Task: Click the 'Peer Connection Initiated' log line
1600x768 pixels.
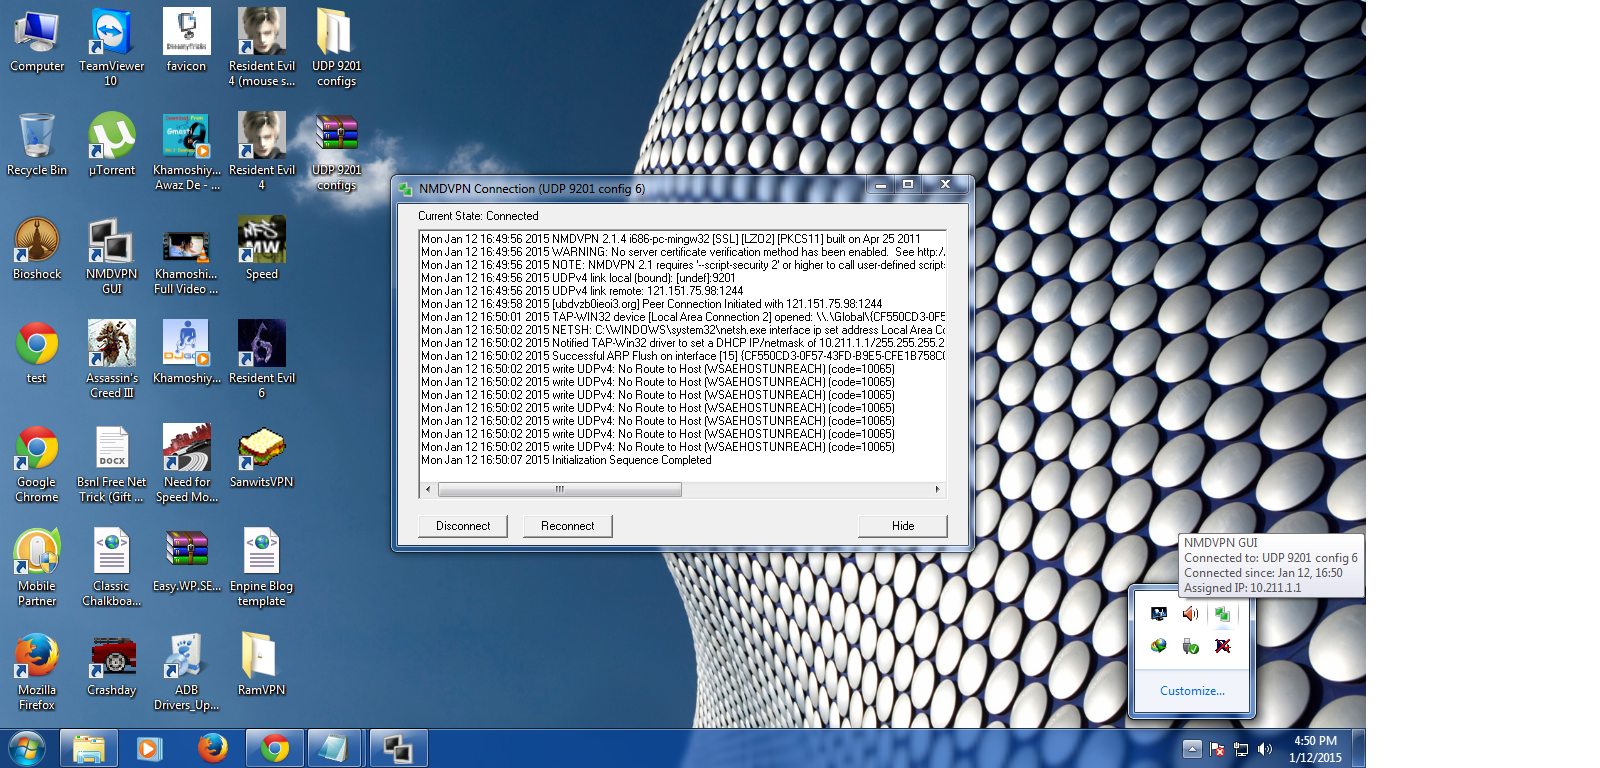Action: 651,304
